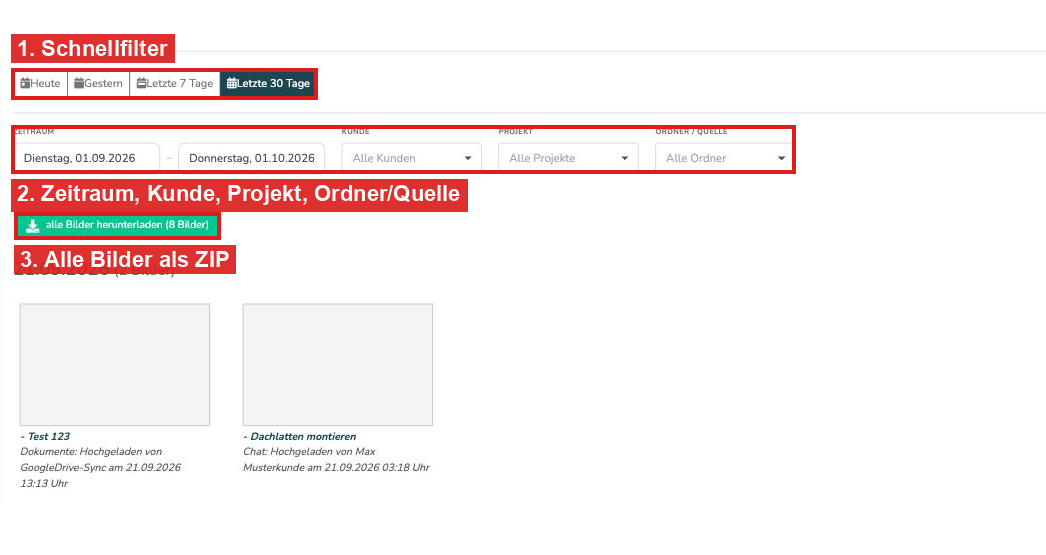The width and height of the screenshot is (1046, 555).
Task: Select the Heute quick filter
Action: point(41,83)
